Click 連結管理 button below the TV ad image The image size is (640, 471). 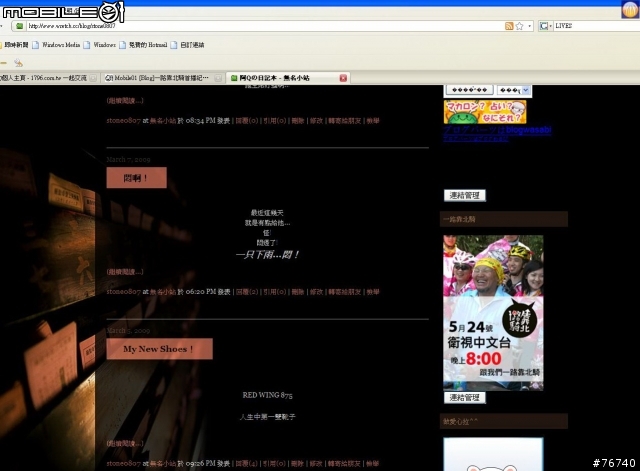coord(464,398)
